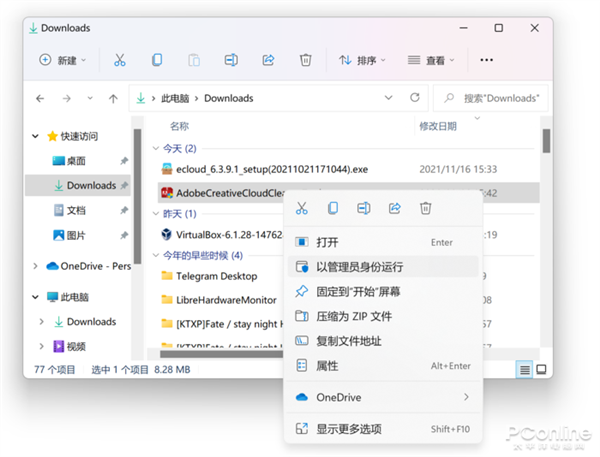Image resolution: width=600 pixels, height=457 pixels.
Task: Click the Cut icon in the top toolbar
Action: tap(120, 60)
